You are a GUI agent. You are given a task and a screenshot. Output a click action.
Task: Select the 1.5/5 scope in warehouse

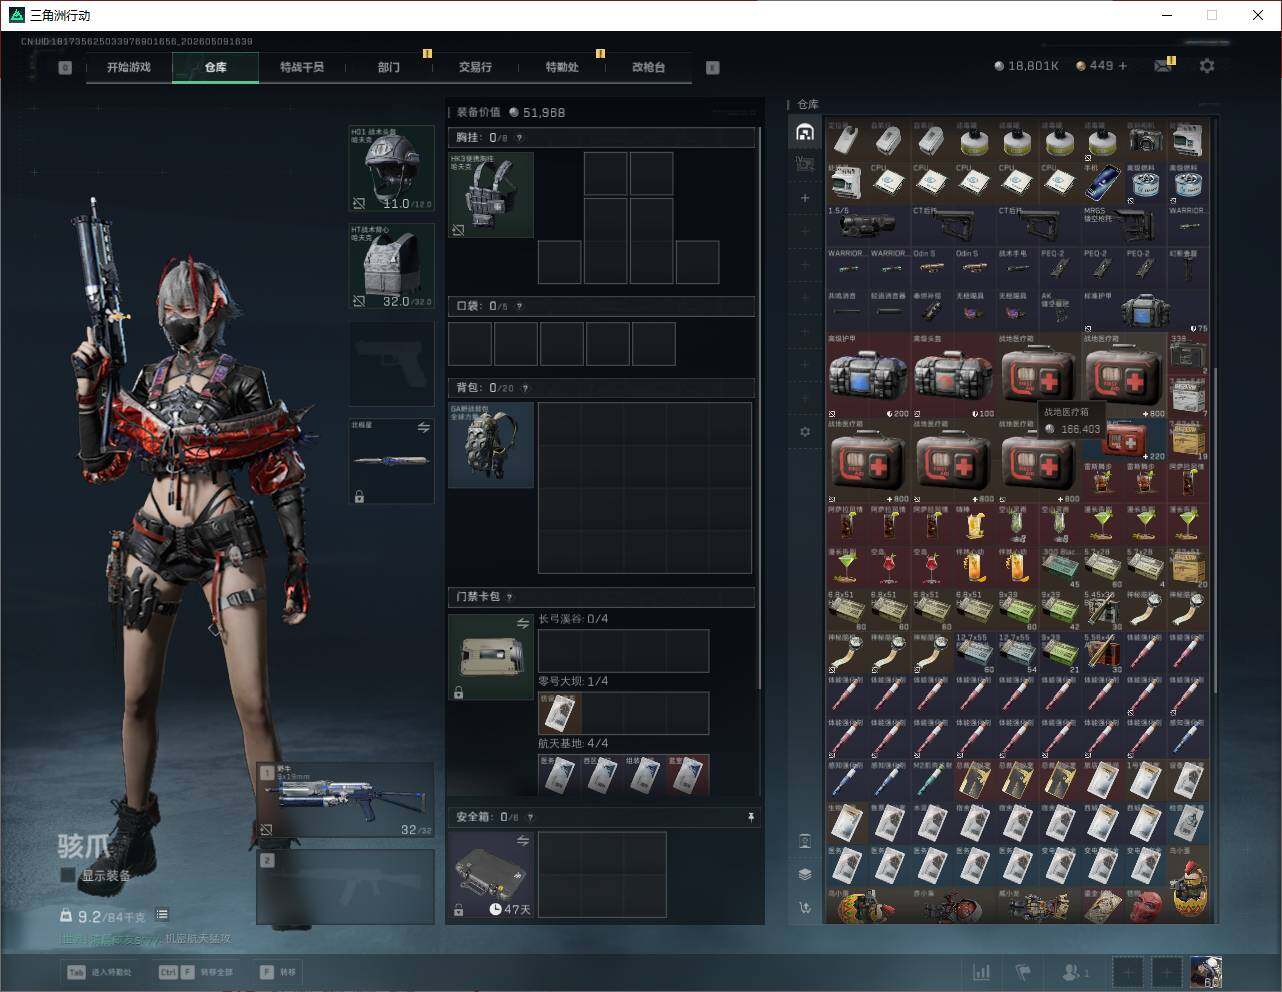(x=868, y=226)
